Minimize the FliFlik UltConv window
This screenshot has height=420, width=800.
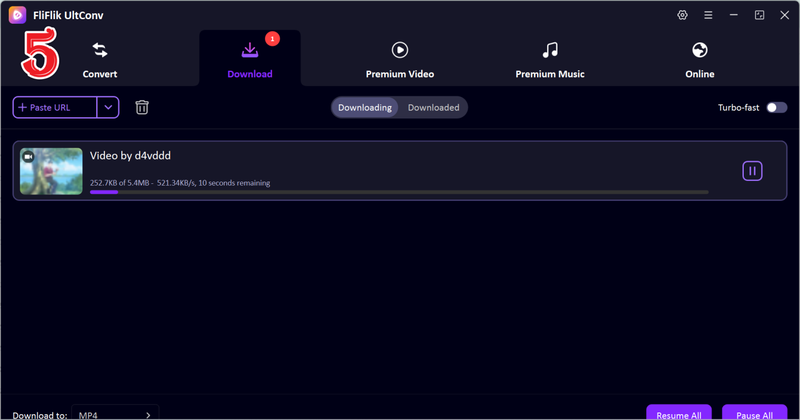(x=734, y=15)
